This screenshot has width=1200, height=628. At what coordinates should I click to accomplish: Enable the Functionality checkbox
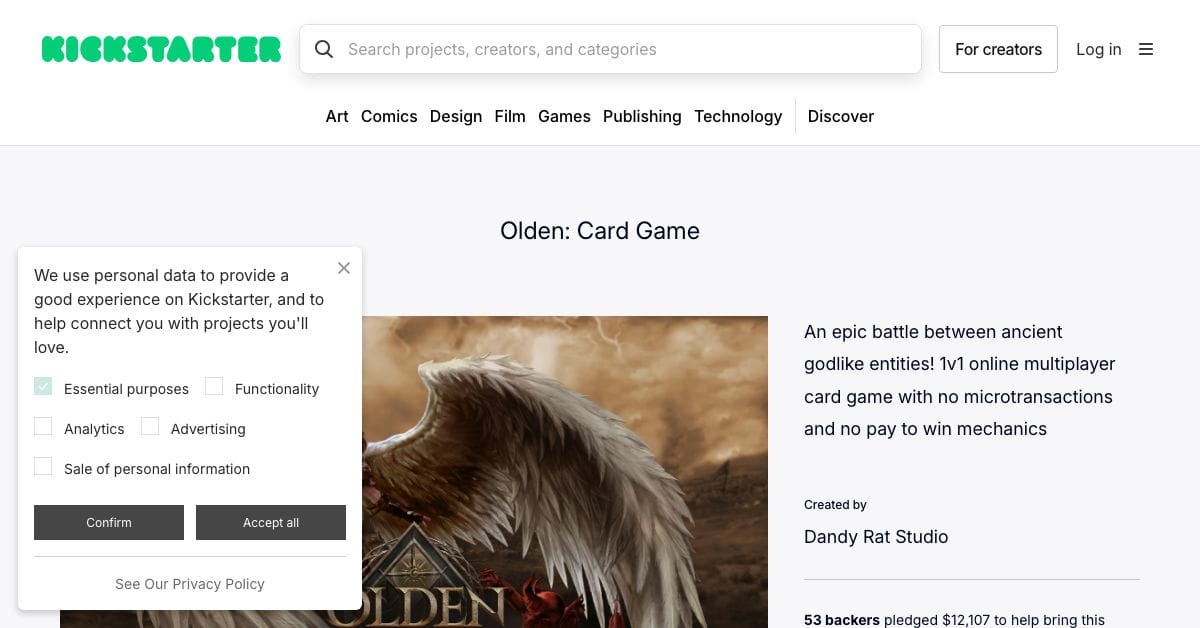coord(214,386)
